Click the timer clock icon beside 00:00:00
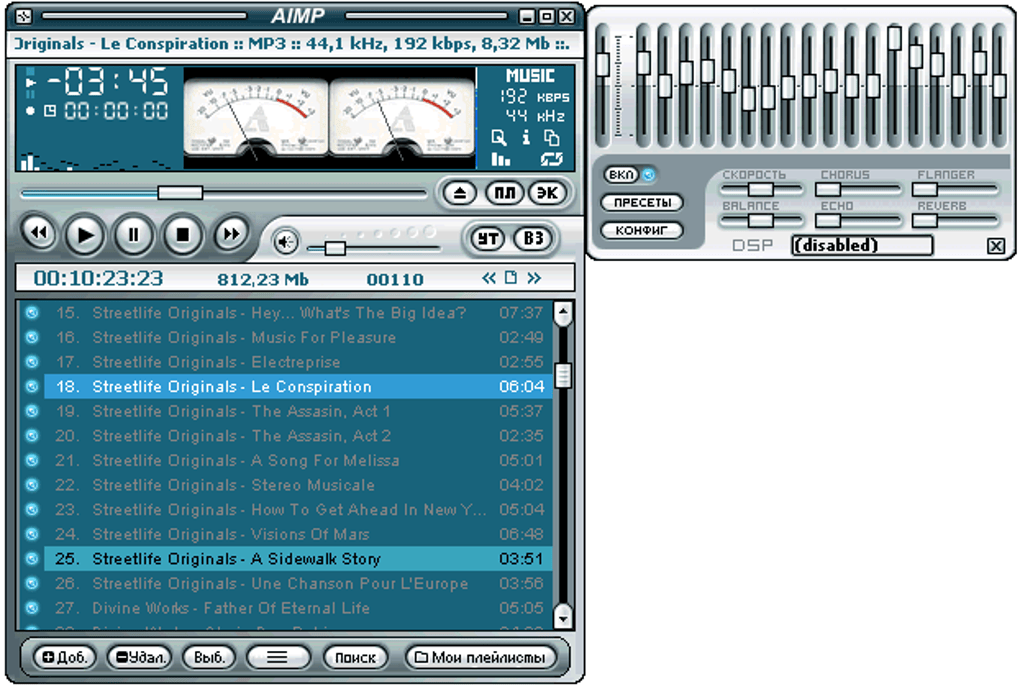 (x=50, y=111)
